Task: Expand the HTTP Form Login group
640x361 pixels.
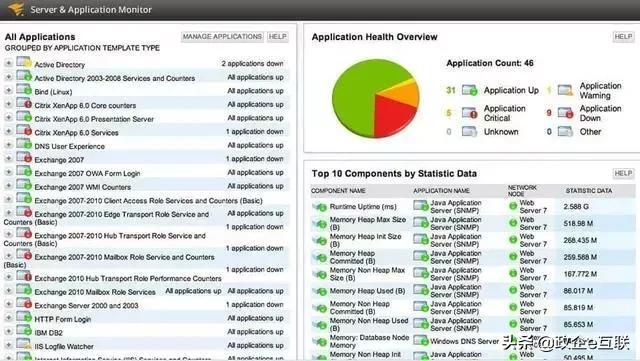Action: click(8, 317)
